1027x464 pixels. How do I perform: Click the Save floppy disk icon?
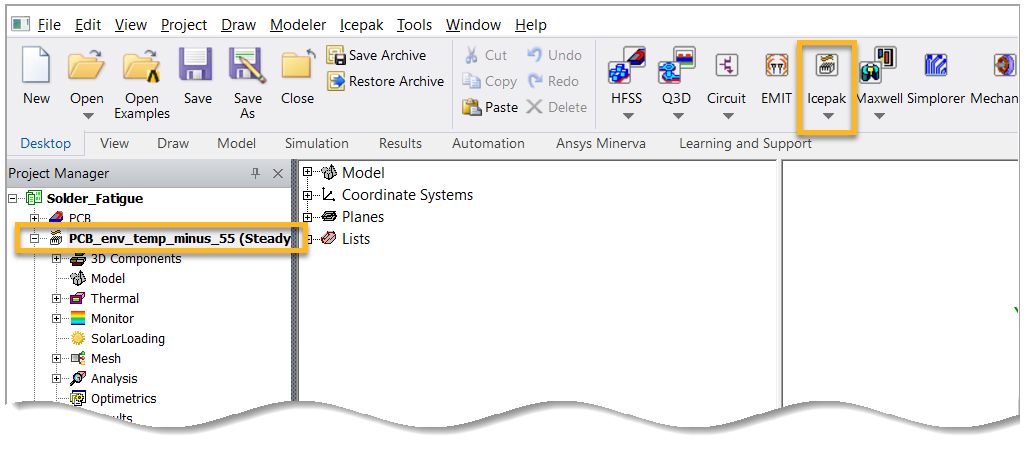pyautogui.click(x=197, y=66)
